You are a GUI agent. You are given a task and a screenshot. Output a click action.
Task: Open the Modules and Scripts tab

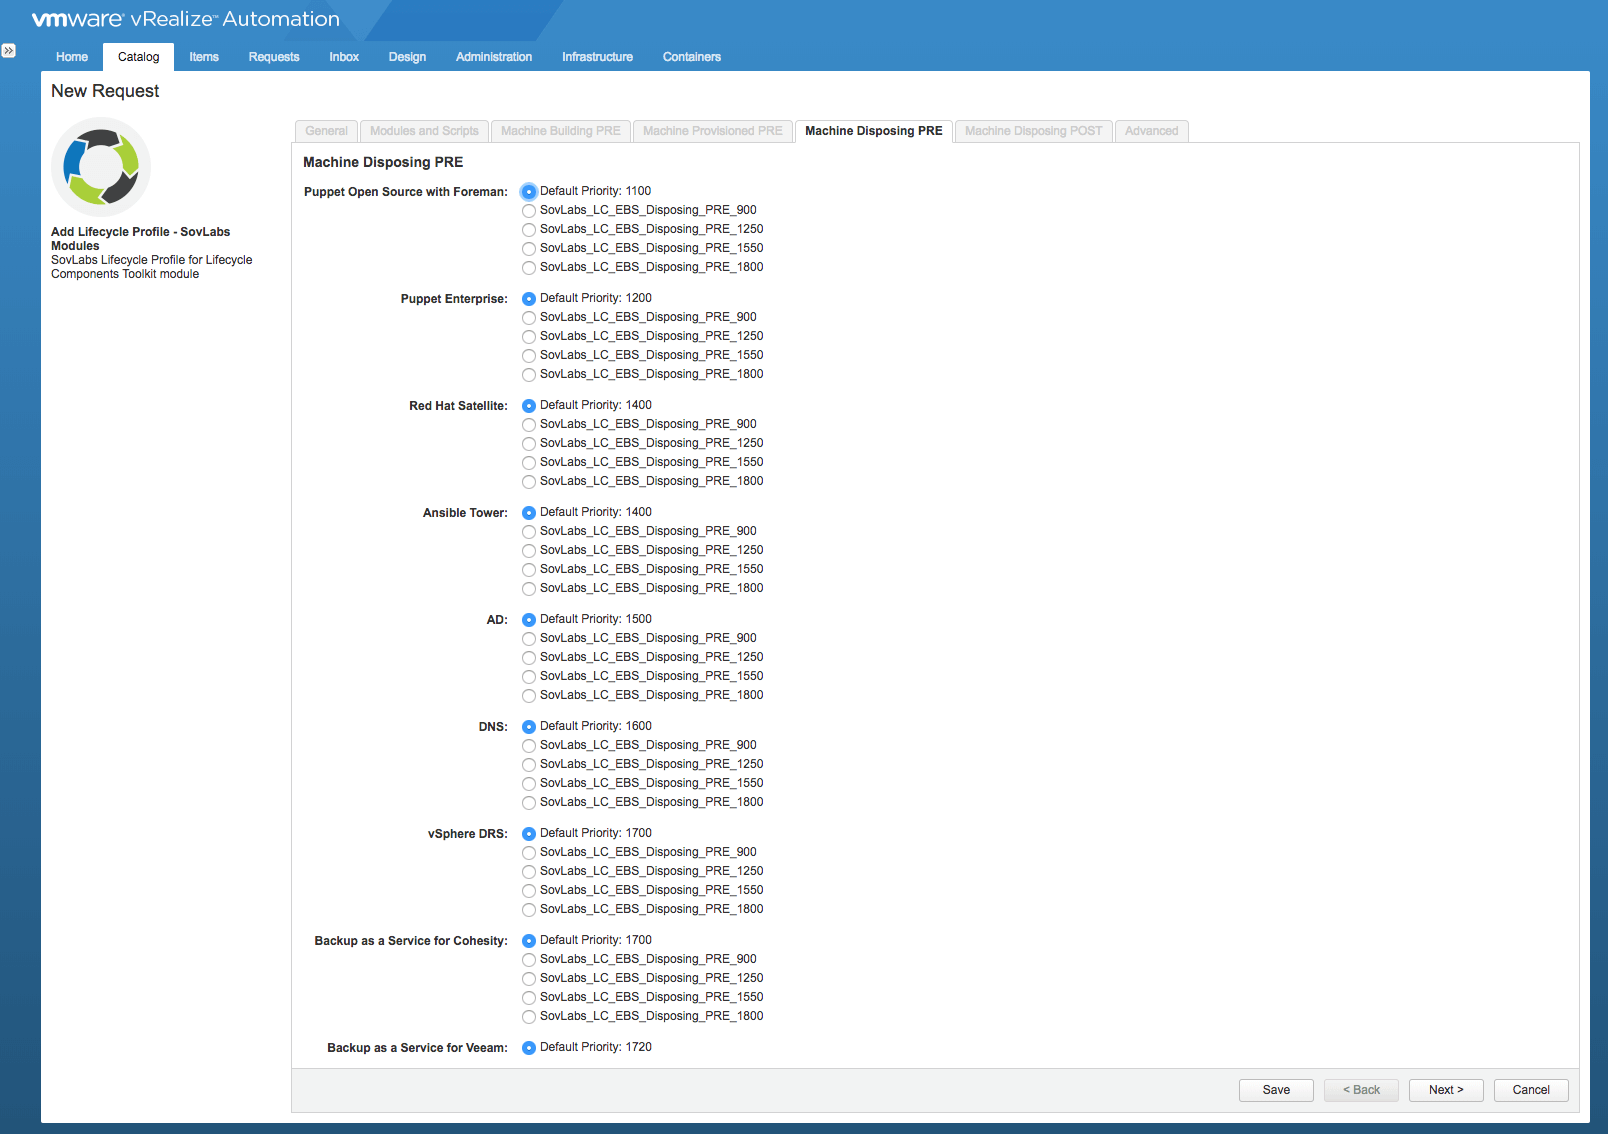[424, 131]
